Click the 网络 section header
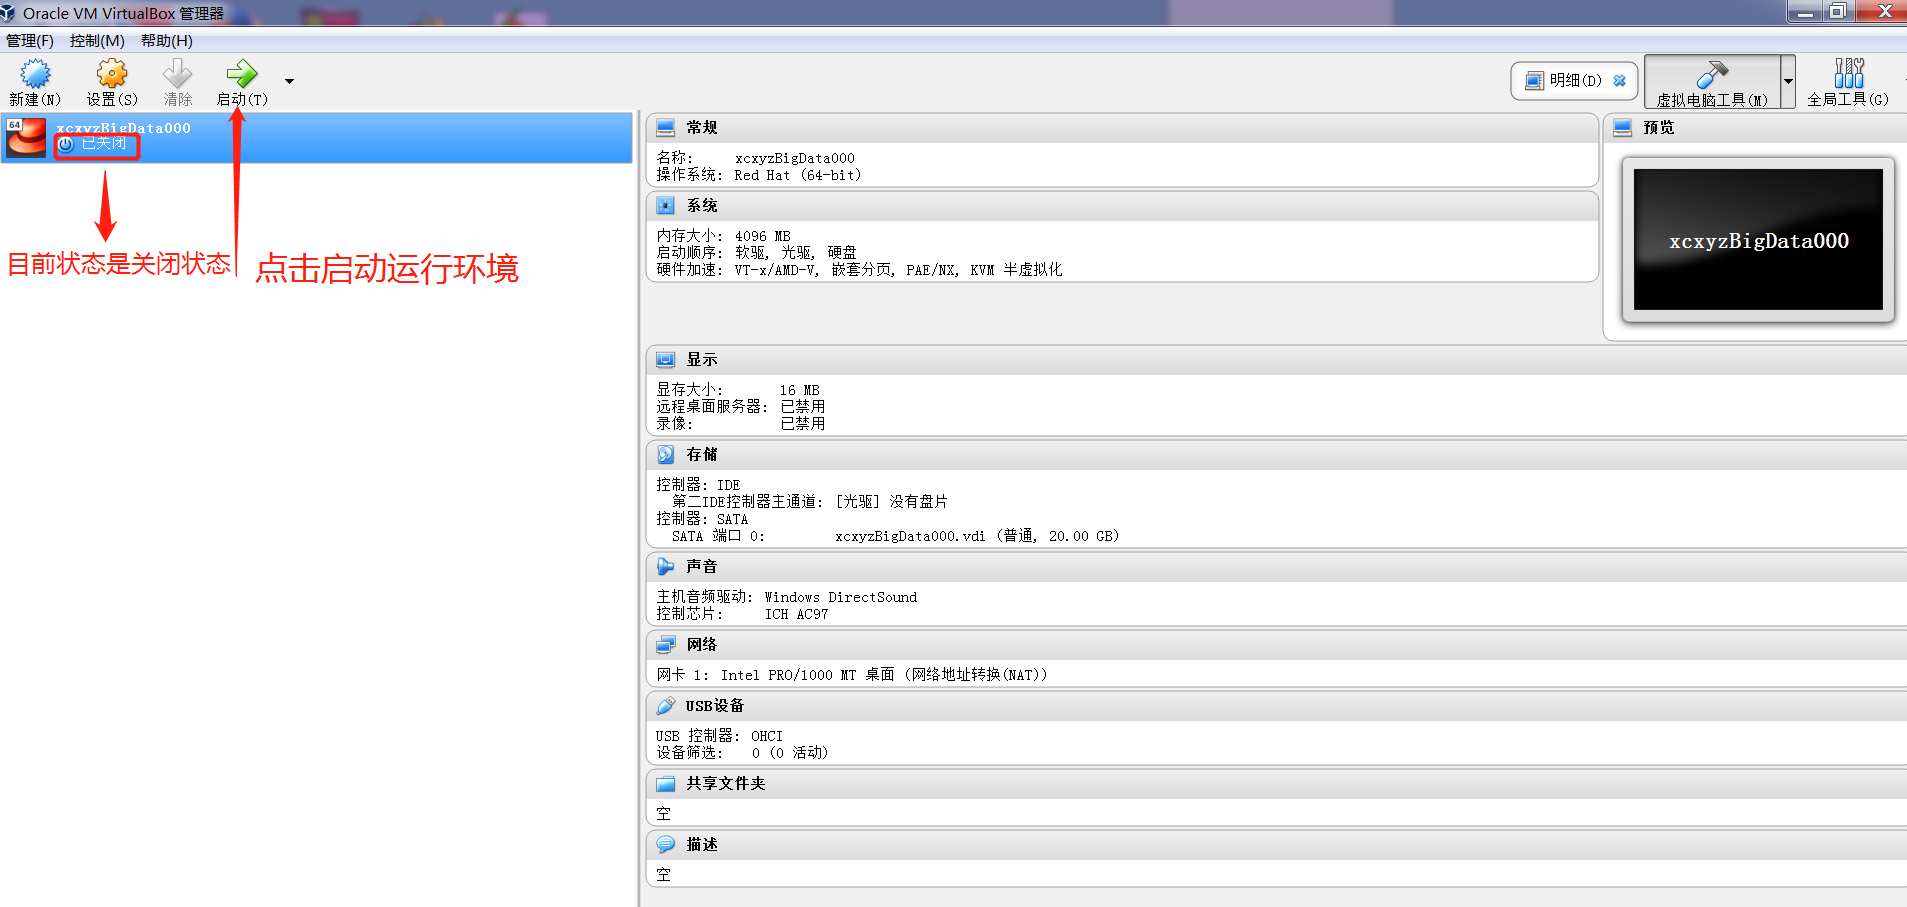The height and width of the screenshot is (907, 1907). coord(1277,645)
